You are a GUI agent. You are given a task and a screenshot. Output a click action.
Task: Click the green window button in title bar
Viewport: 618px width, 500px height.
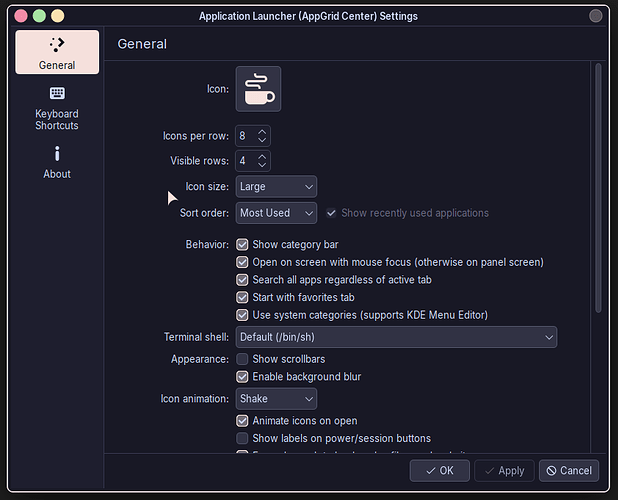point(40,16)
